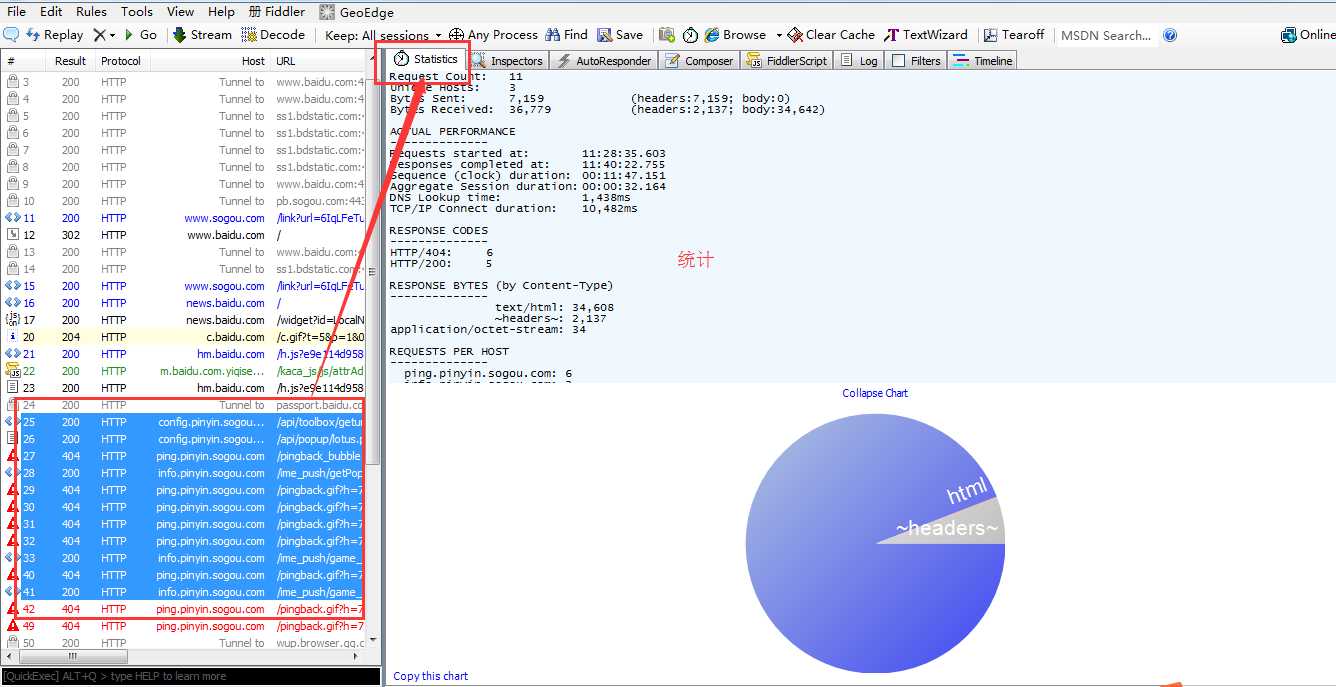This screenshot has width=1336, height=687.
Task: Save sessions with Save button
Action: click(620, 35)
